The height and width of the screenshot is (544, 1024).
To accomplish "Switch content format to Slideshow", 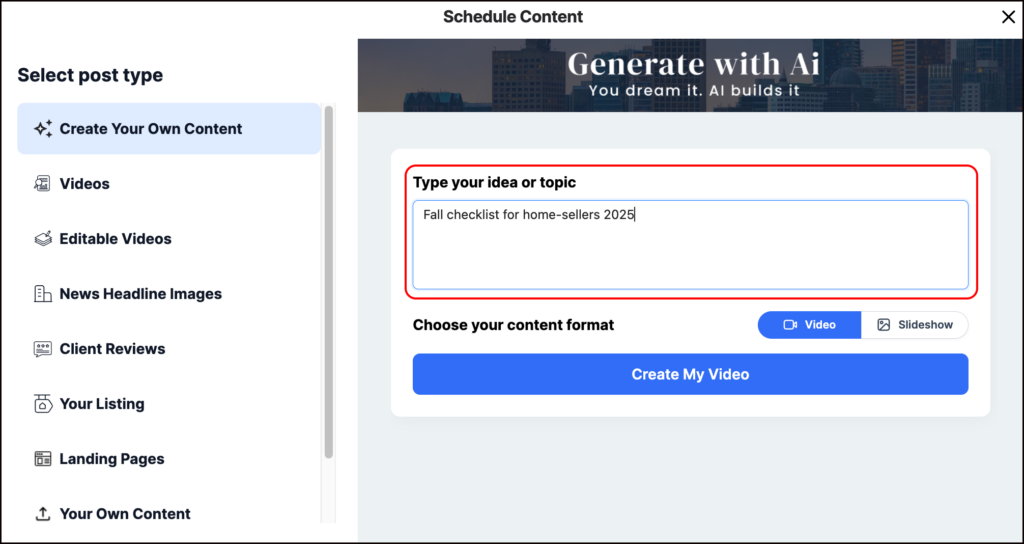I will point(914,325).
